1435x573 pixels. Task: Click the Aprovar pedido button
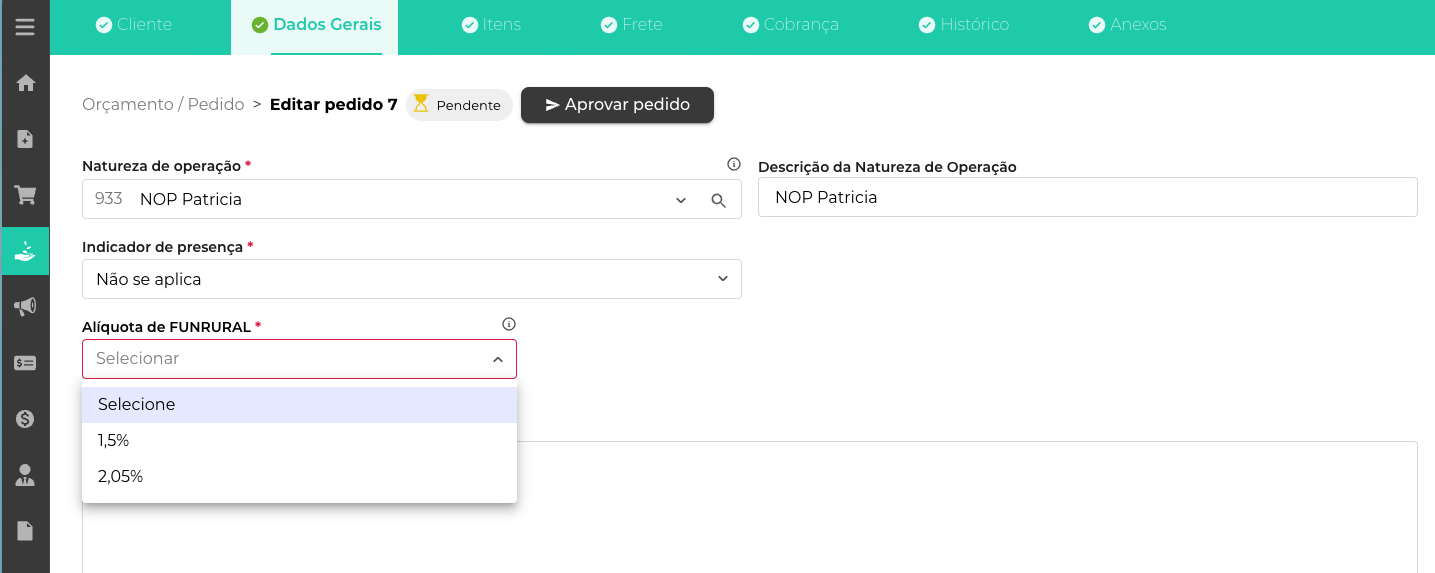pos(617,105)
